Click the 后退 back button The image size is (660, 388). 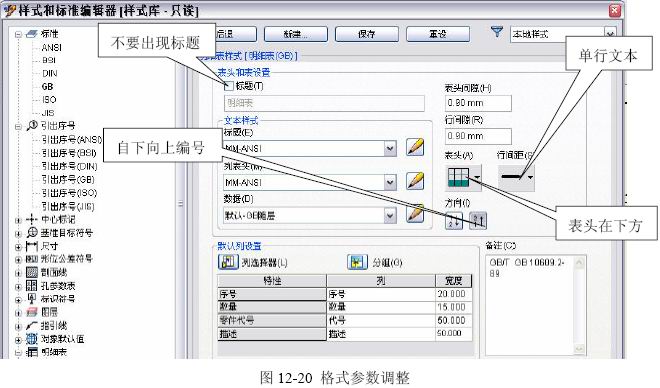(x=235, y=34)
